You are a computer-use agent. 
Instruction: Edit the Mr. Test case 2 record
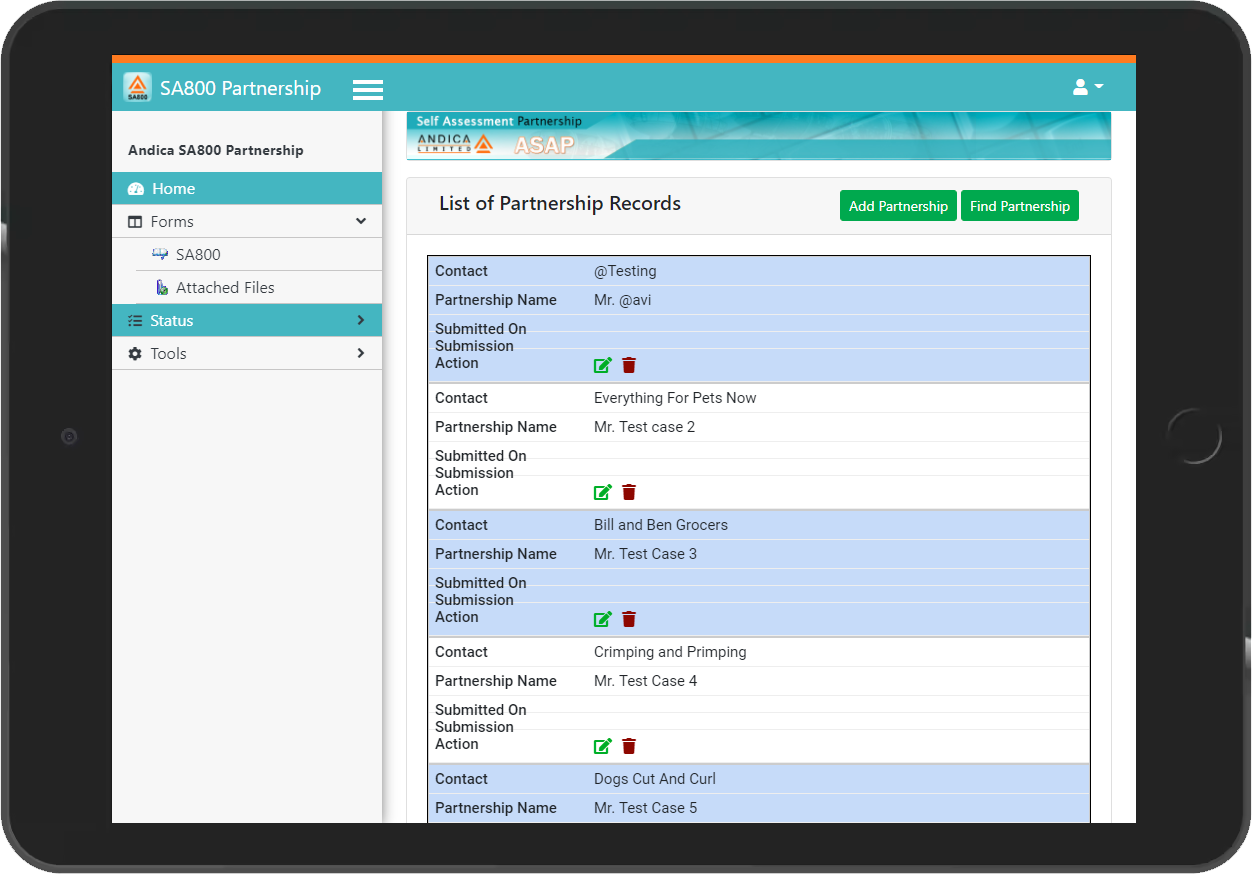click(602, 492)
